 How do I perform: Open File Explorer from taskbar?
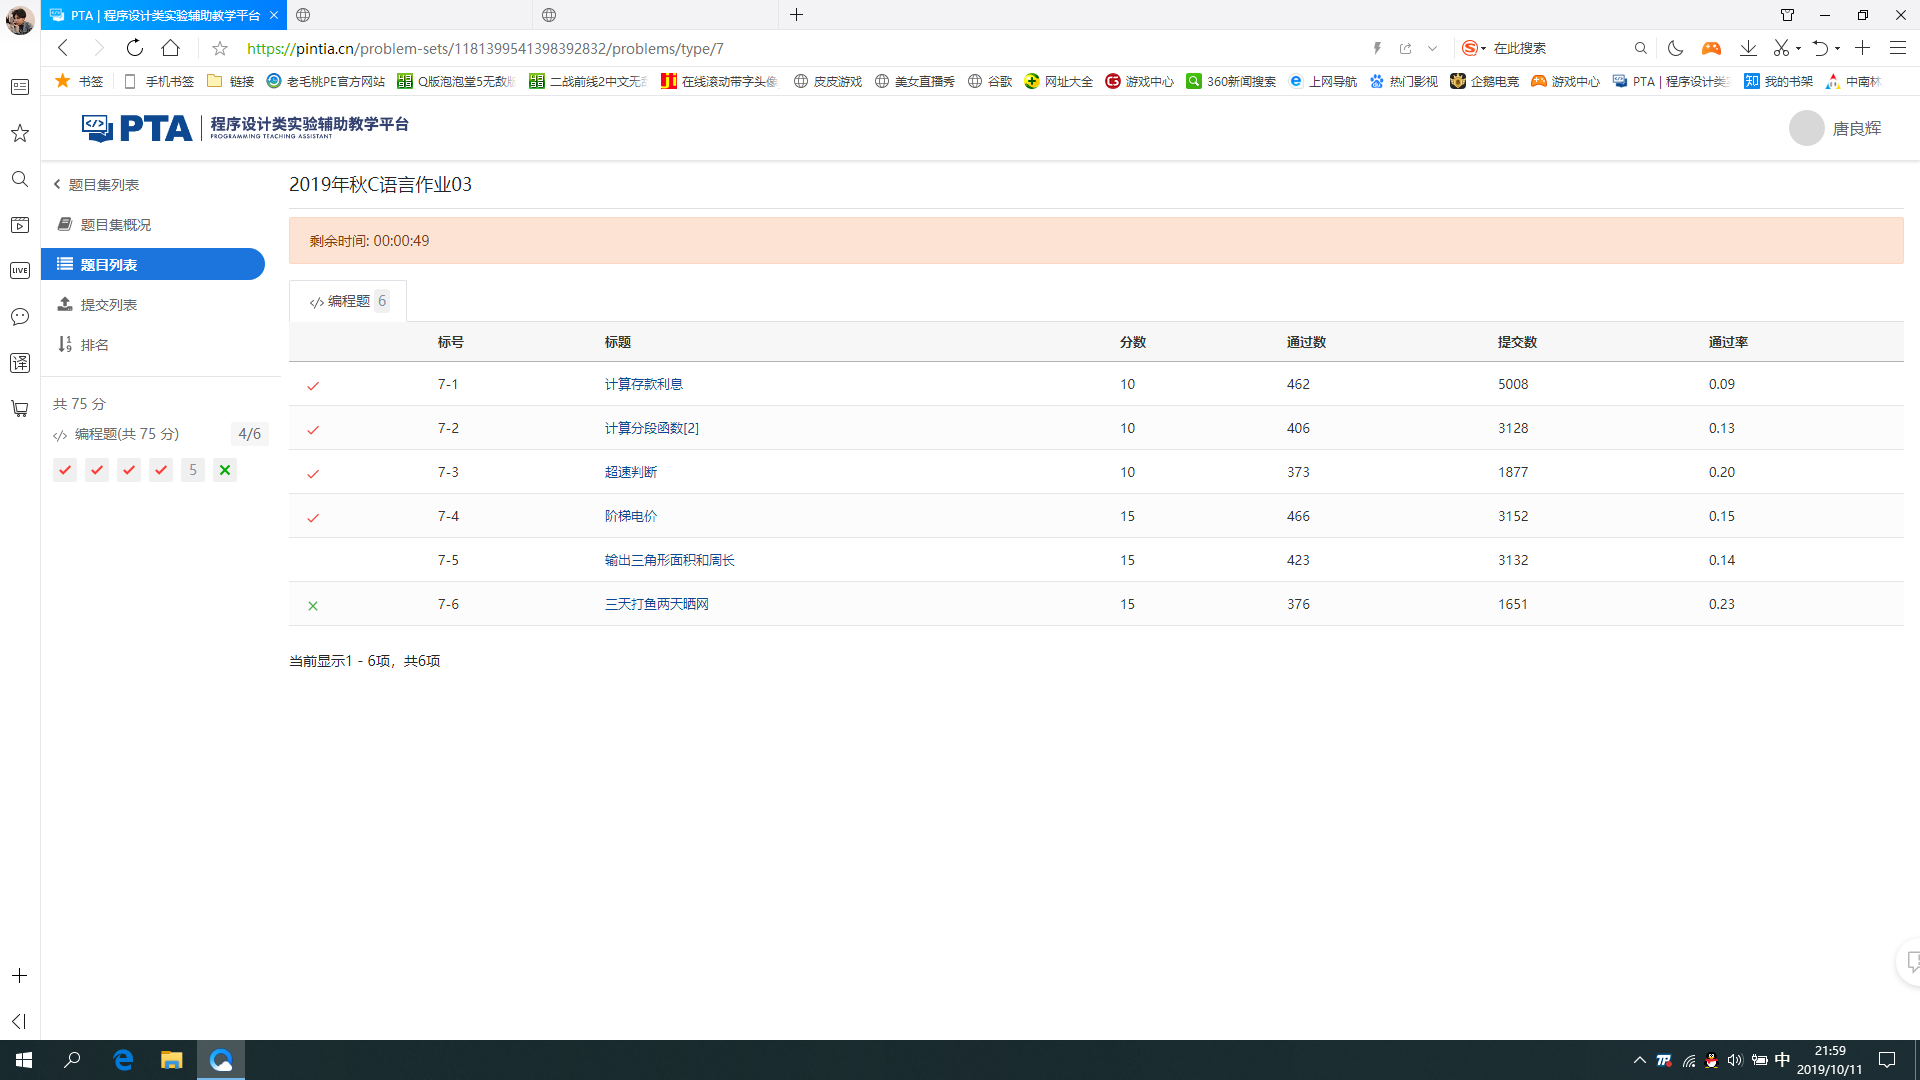click(x=172, y=1060)
